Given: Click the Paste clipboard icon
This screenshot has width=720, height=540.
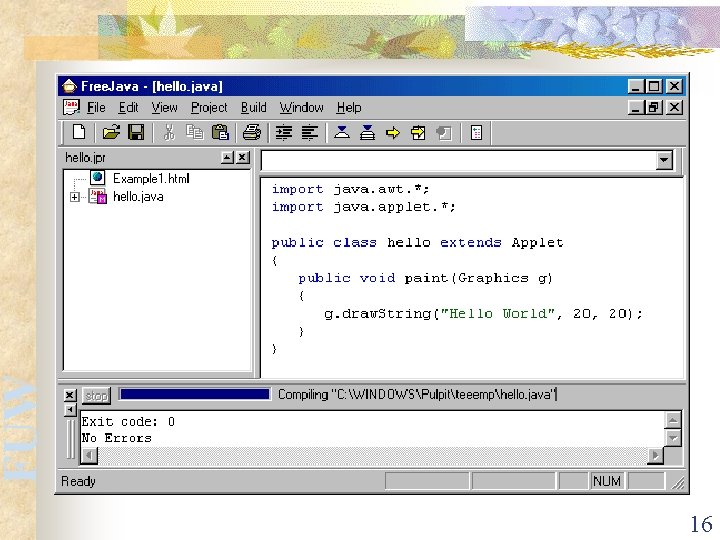Looking at the screenshot, I should [x=220, y=133].
